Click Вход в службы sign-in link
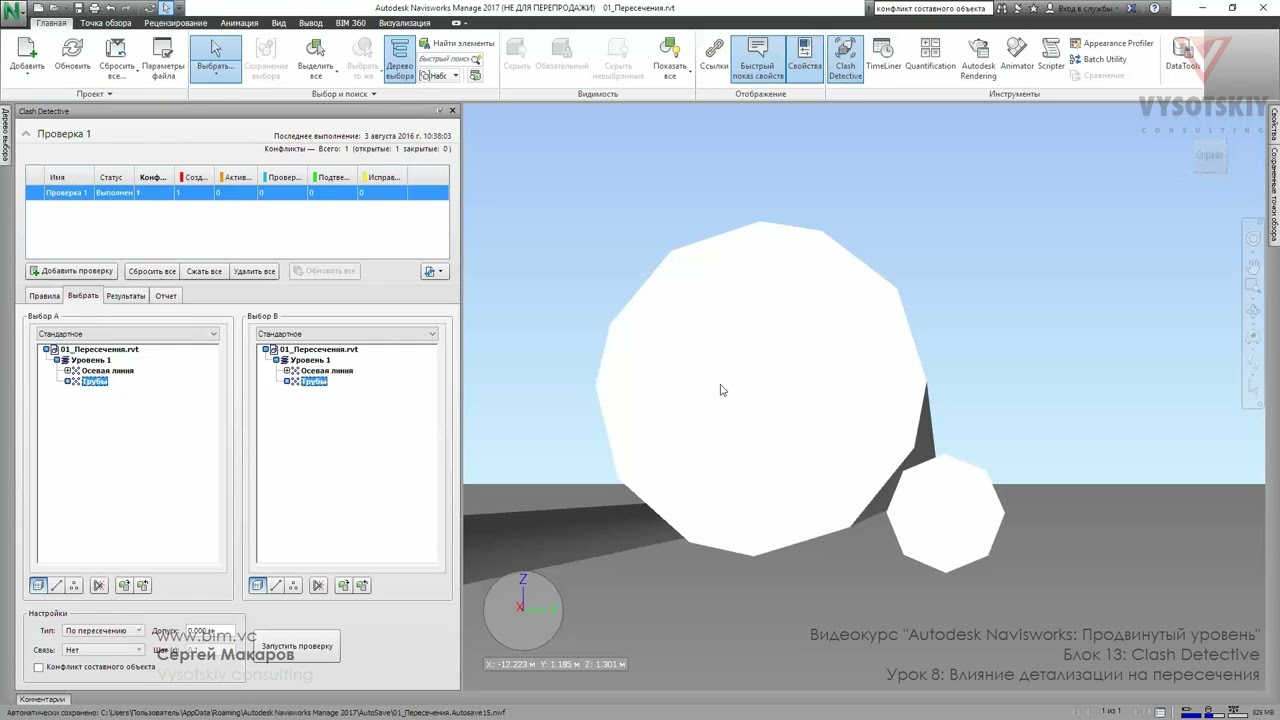The height and width of the screenshot is (720, 1280). (1084, 8)
